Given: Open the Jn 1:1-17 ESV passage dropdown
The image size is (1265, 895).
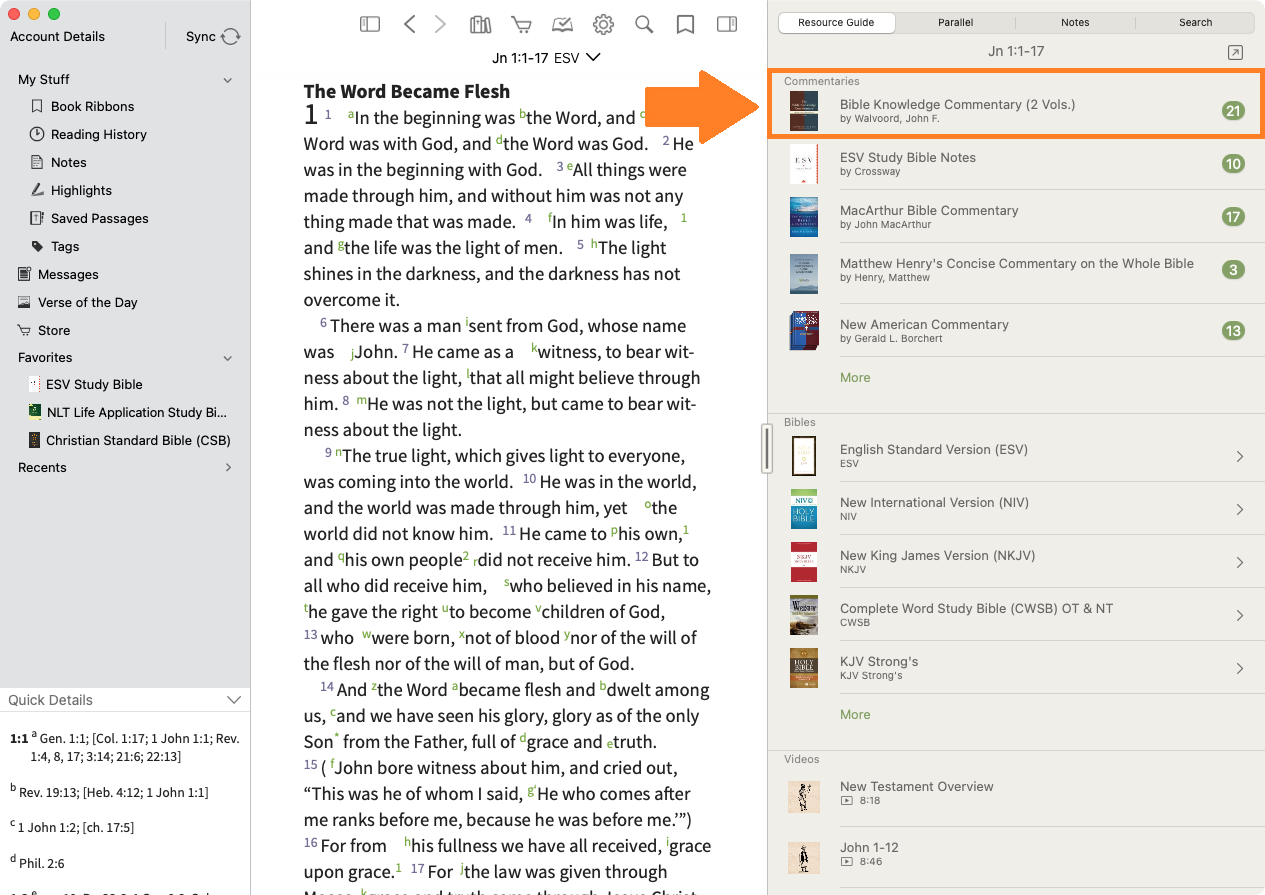Looking at the screenshot, I should tap(546, 58).
